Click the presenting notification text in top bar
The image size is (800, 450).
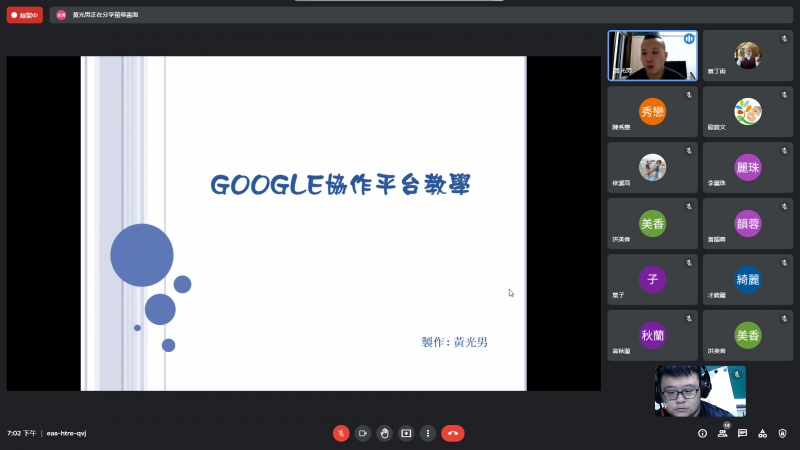pos(105,15)
